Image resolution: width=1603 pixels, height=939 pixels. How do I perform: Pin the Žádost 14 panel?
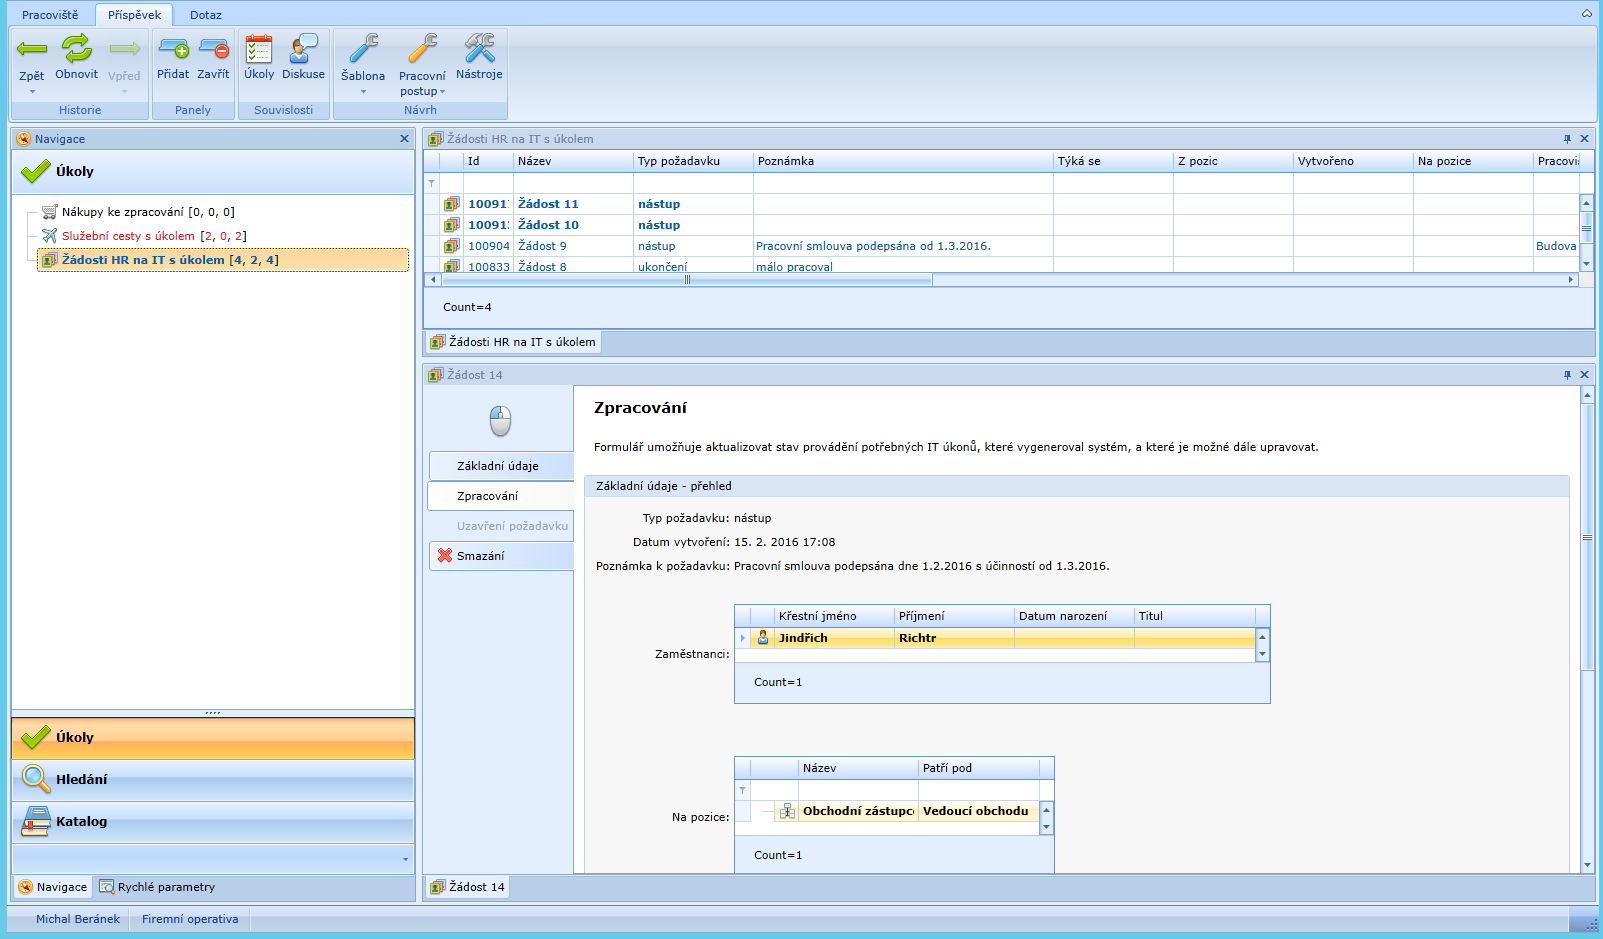pos(1567,375)
